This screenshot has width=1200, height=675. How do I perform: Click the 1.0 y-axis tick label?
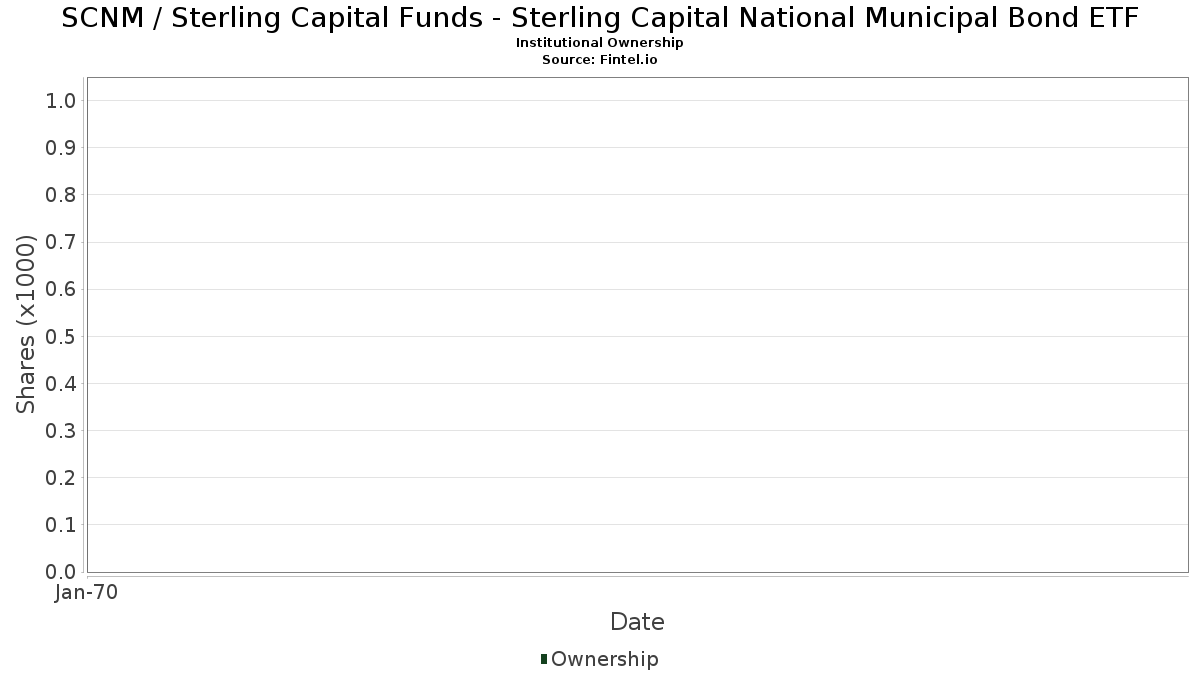pyautogui.click(x=61, y=100)
